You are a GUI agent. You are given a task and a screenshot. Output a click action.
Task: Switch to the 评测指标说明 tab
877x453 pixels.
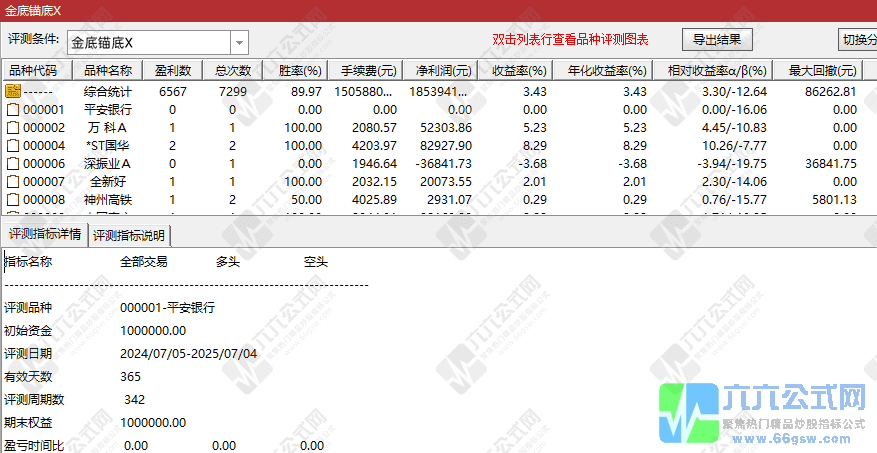point(130,236)
